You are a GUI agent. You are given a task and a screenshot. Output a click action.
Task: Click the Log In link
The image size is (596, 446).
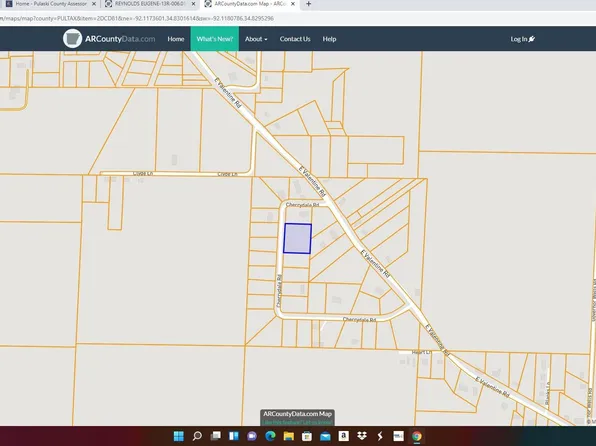click(523, 39)
